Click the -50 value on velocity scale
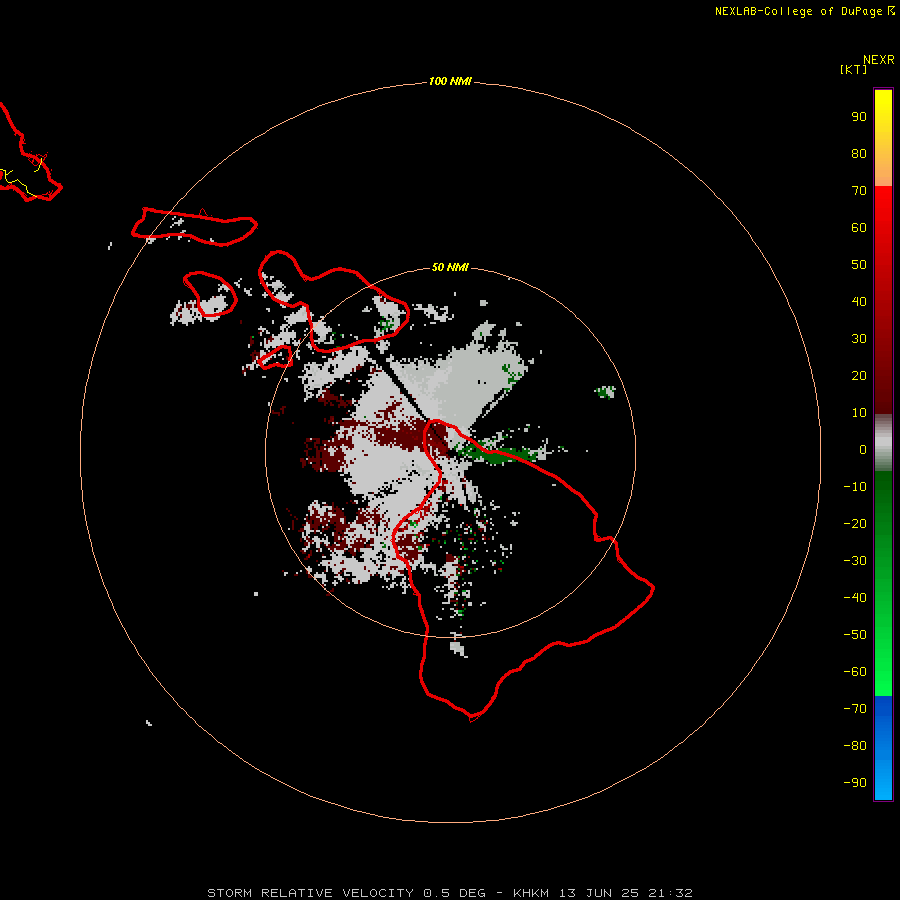Image resolution: width=900 pixels, height=900 pixels. (x=855, y=635)
